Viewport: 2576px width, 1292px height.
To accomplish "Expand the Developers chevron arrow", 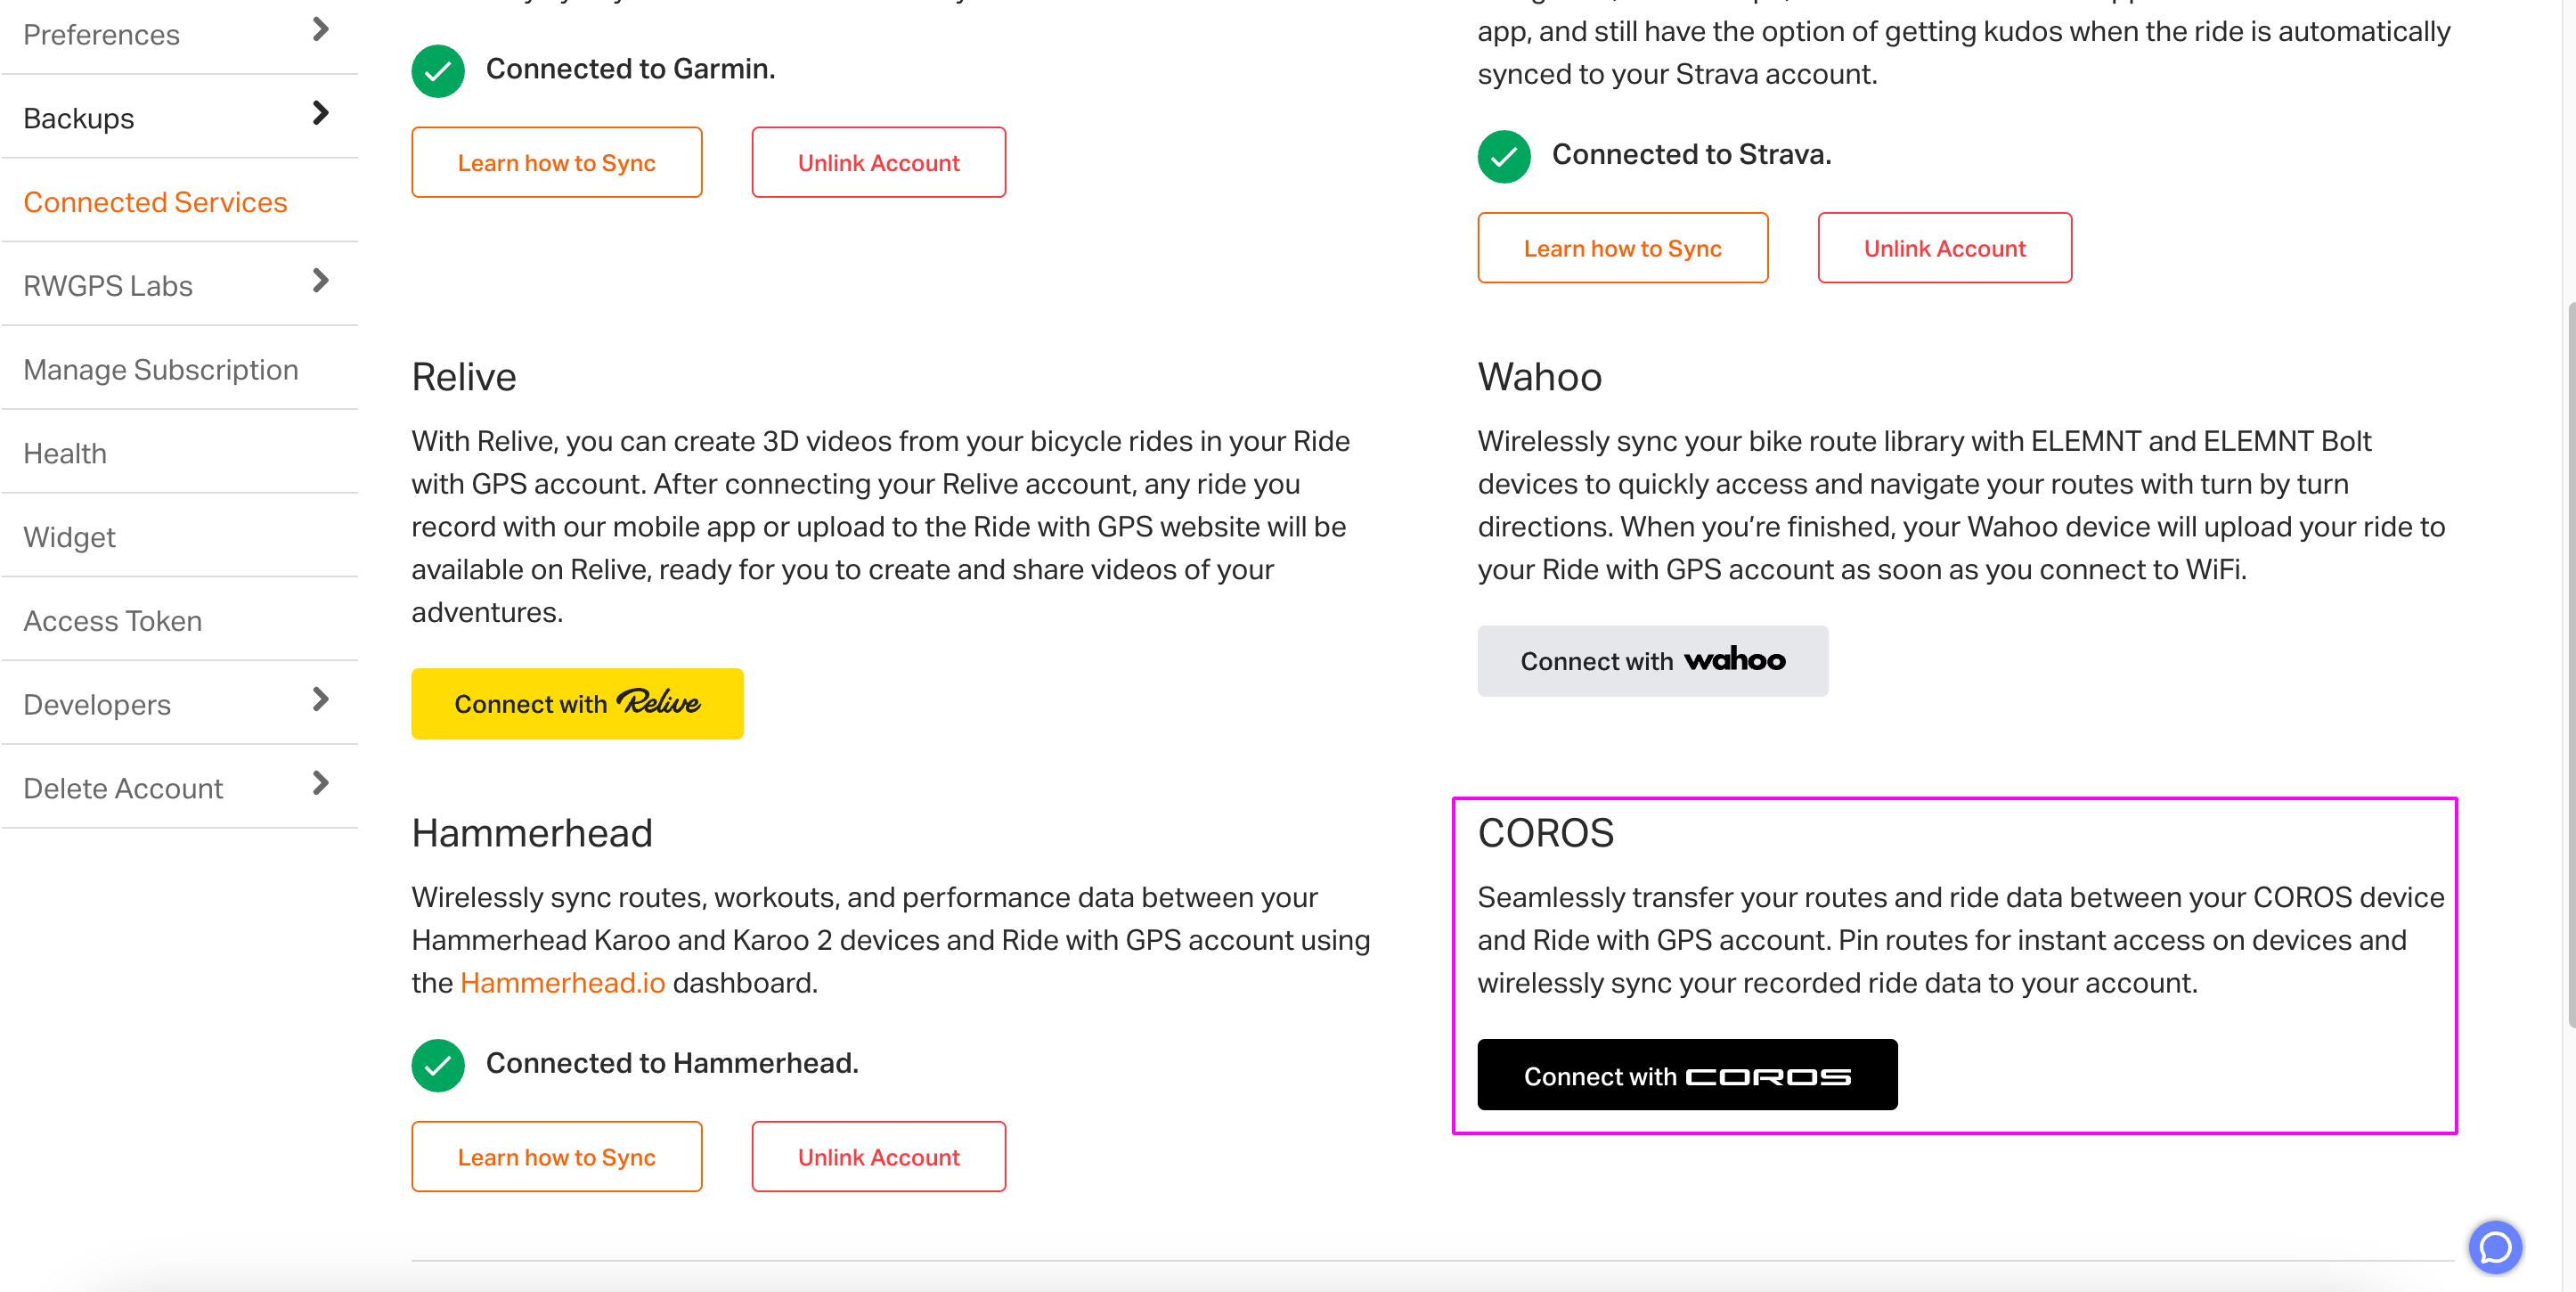I will pos(320,699).
